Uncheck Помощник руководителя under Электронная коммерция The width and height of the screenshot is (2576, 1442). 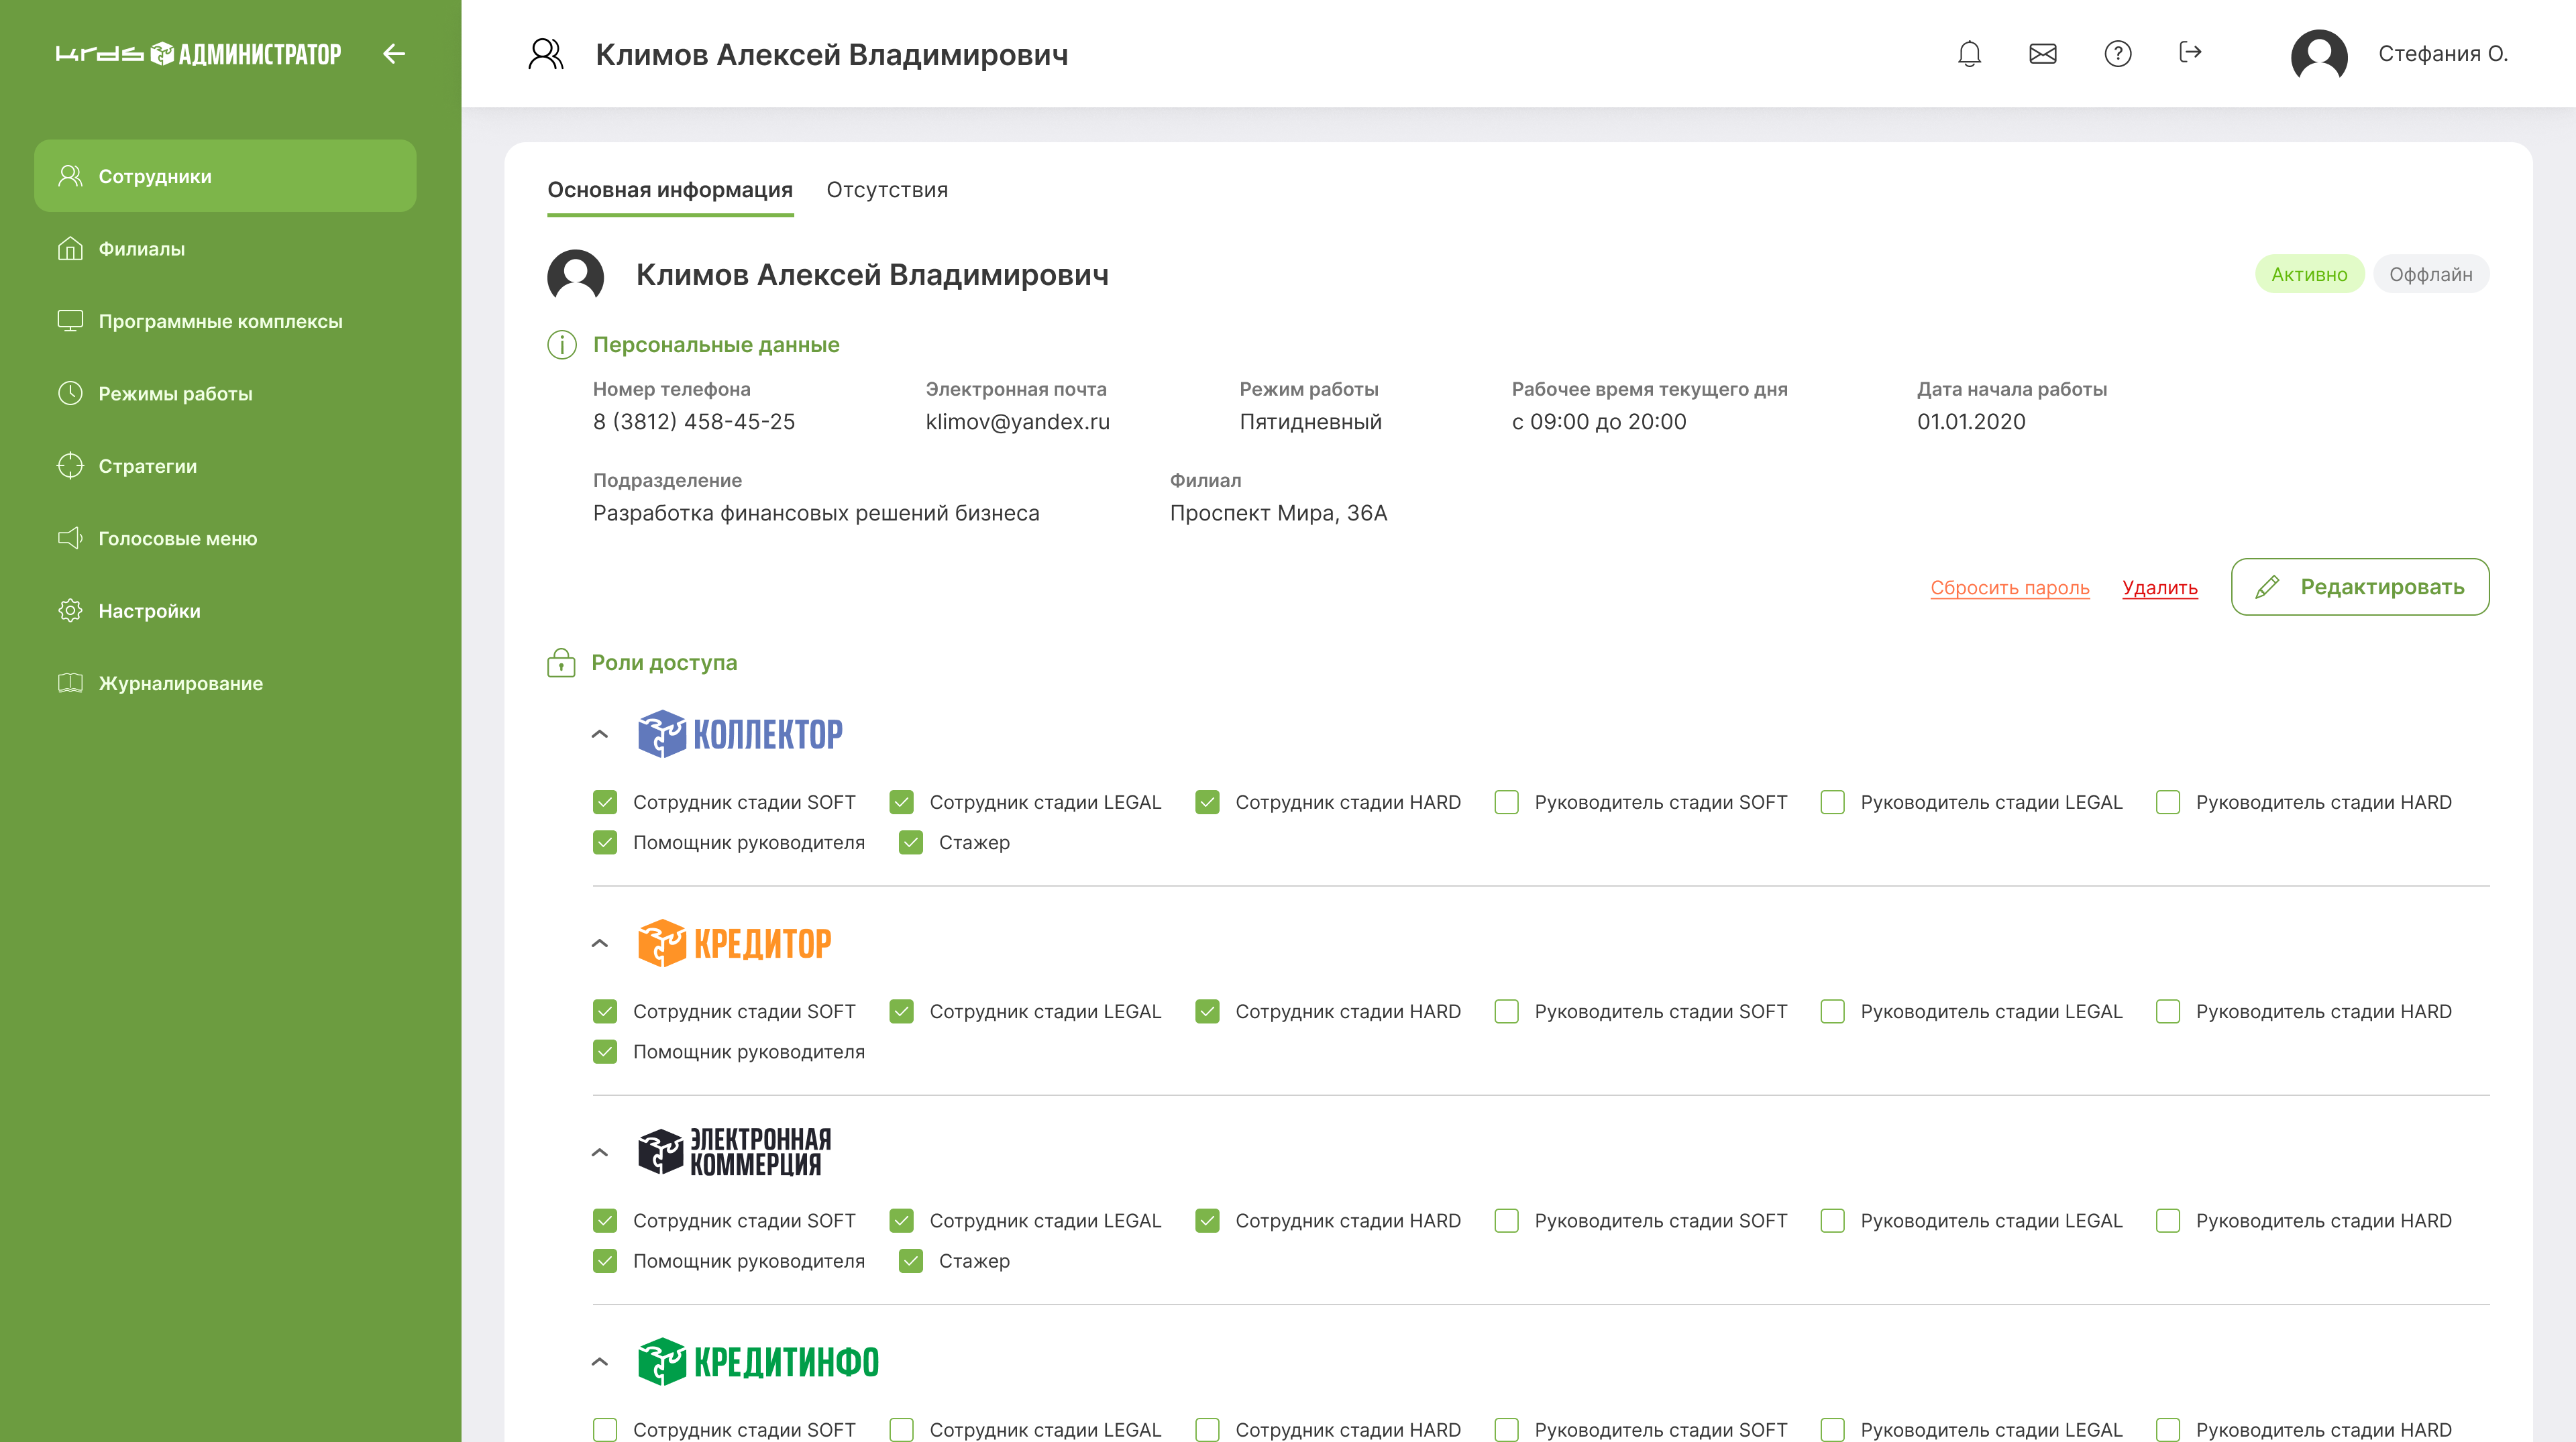coord(605,1261)
